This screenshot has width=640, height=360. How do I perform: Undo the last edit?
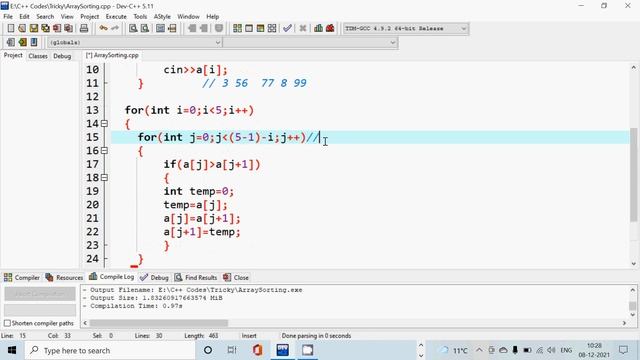coord(103,28)
